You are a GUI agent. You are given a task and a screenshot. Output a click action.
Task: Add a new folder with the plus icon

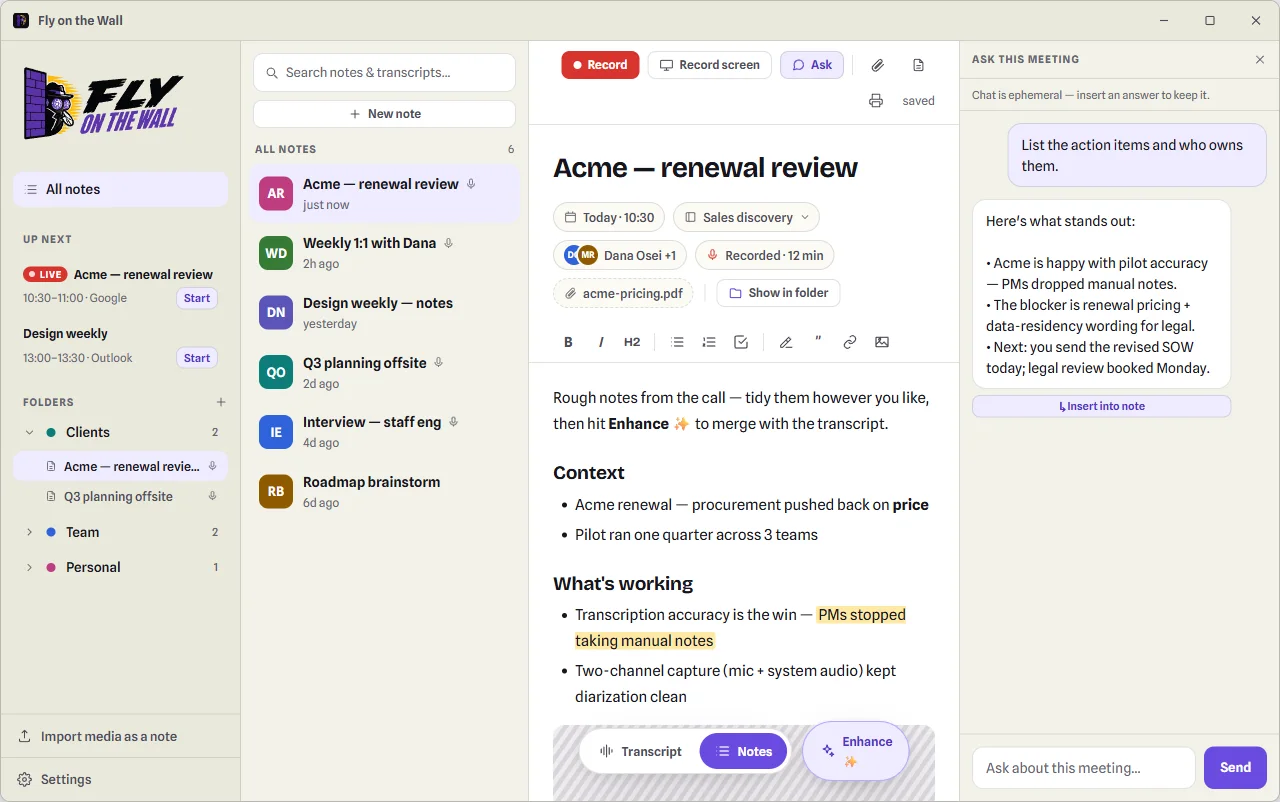221,402
